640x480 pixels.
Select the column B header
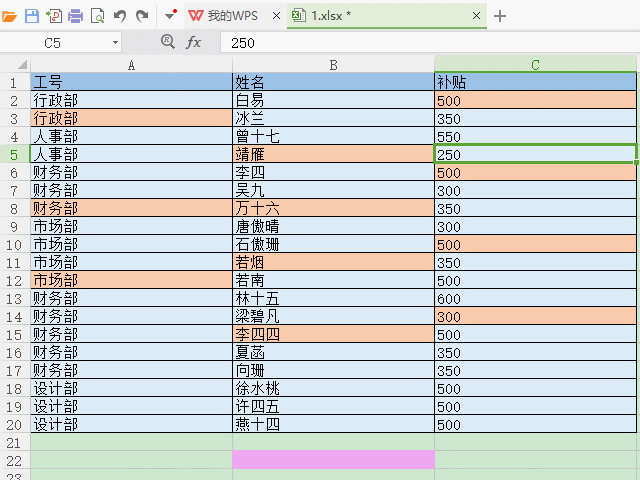point(333,65)
